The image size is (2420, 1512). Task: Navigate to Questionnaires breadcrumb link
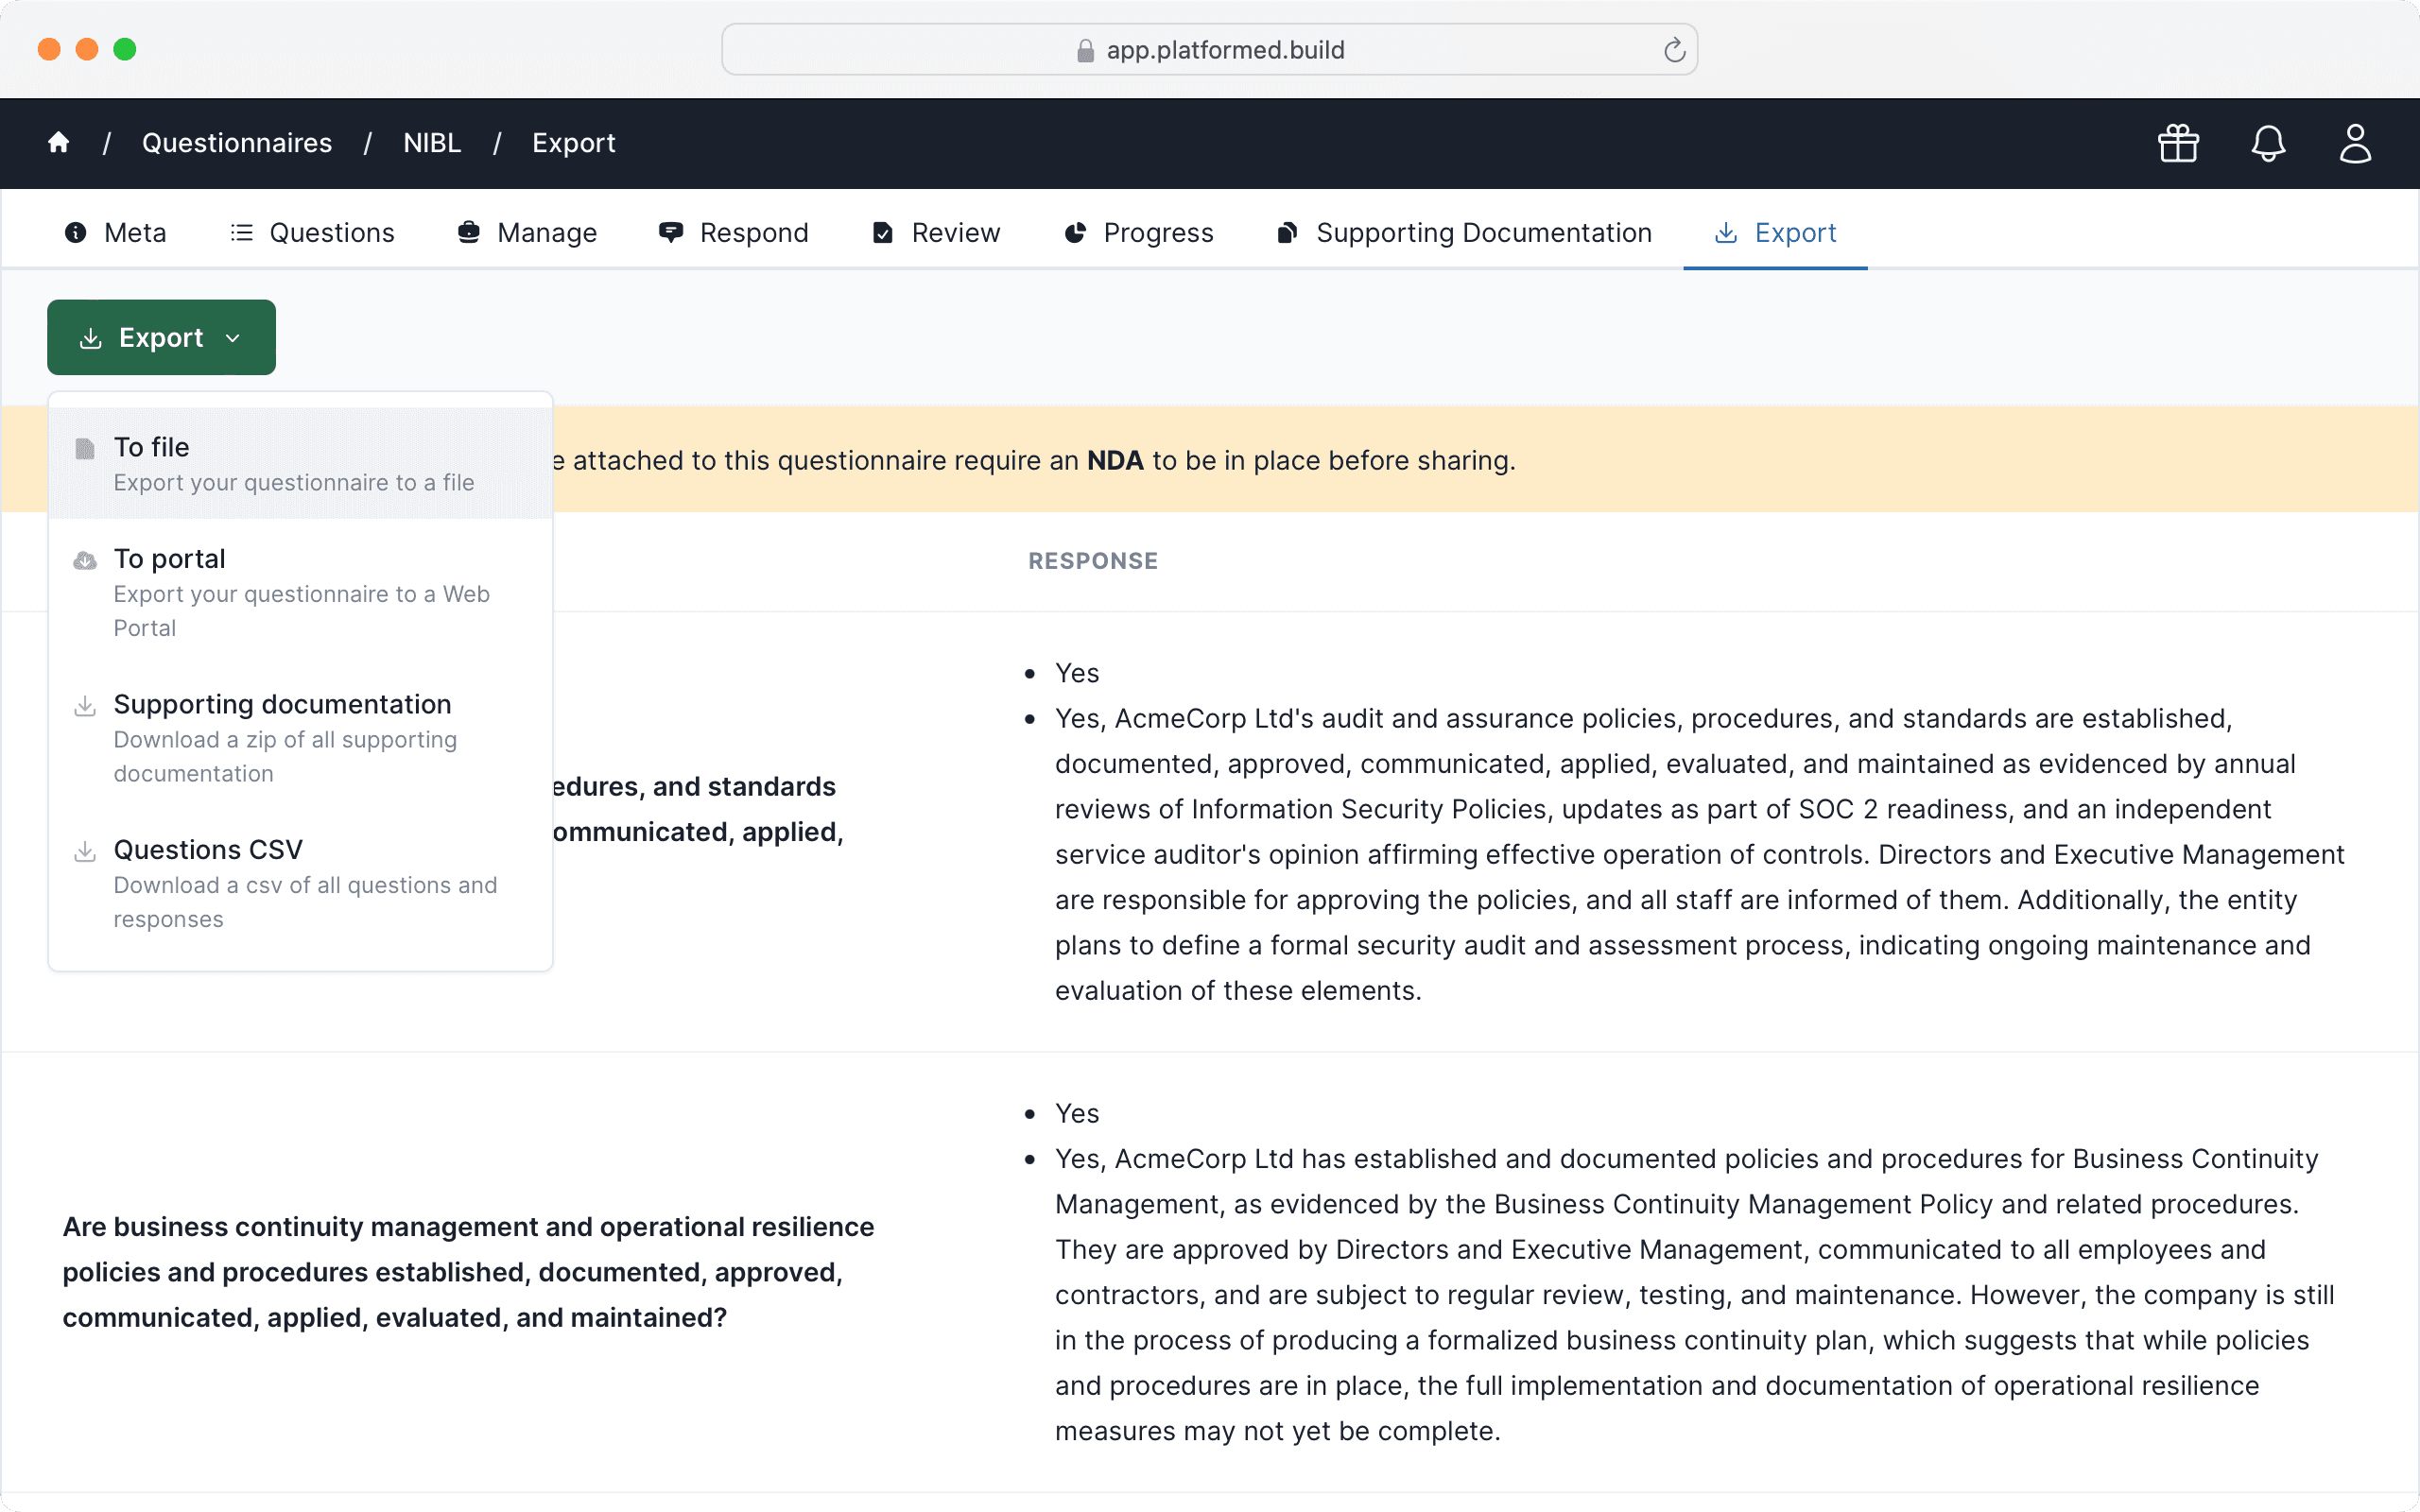(x=237, y=143)
